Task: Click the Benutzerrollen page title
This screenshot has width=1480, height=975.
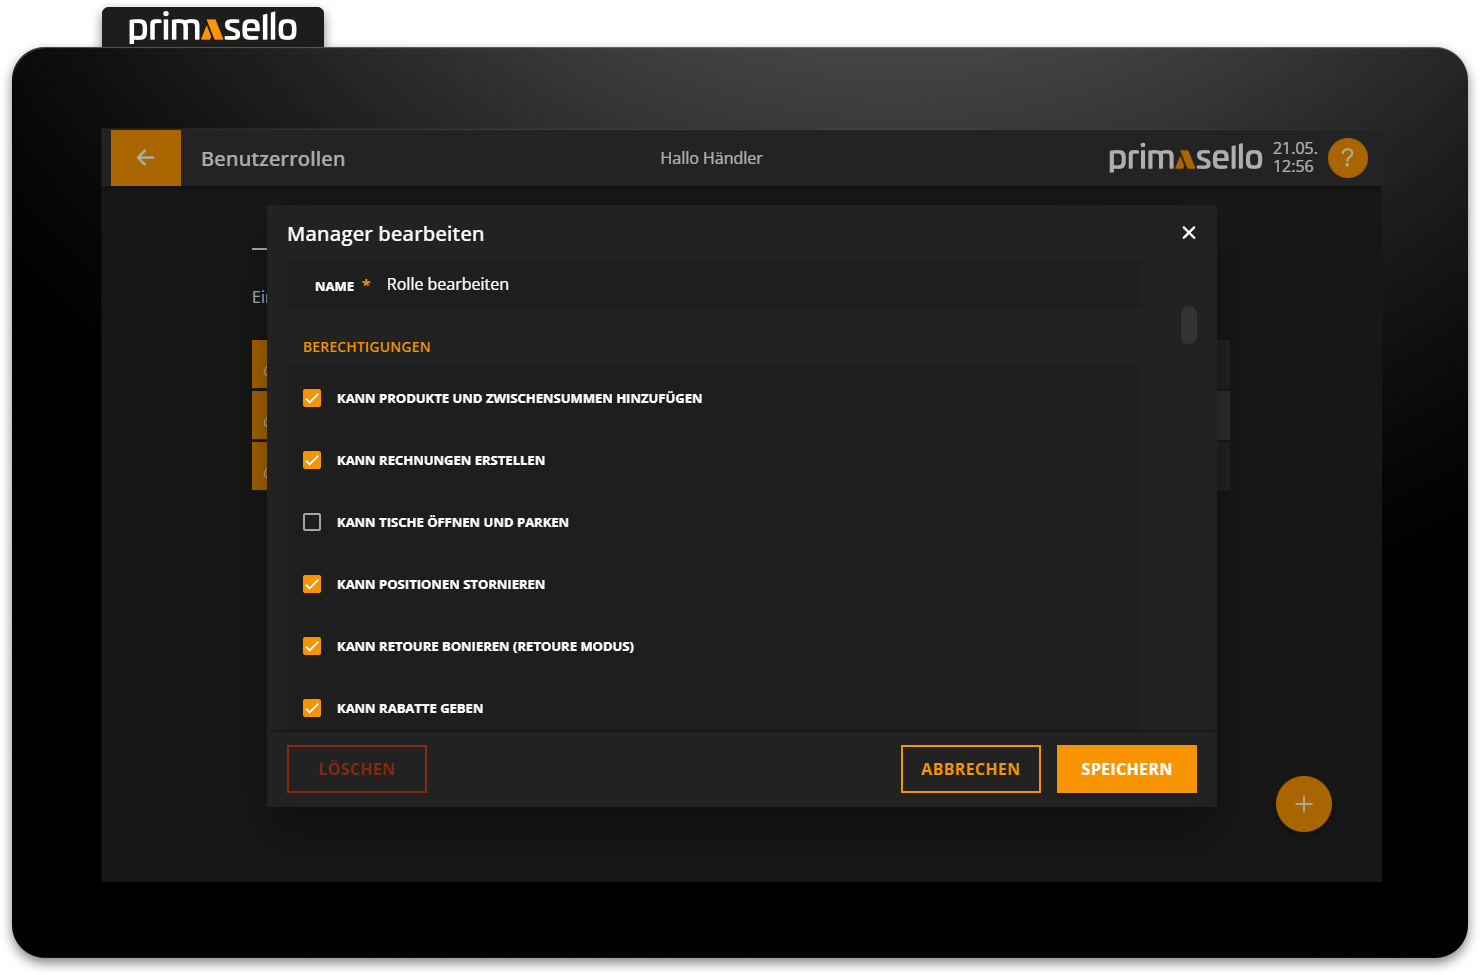Action: click(x=273, y=159)
